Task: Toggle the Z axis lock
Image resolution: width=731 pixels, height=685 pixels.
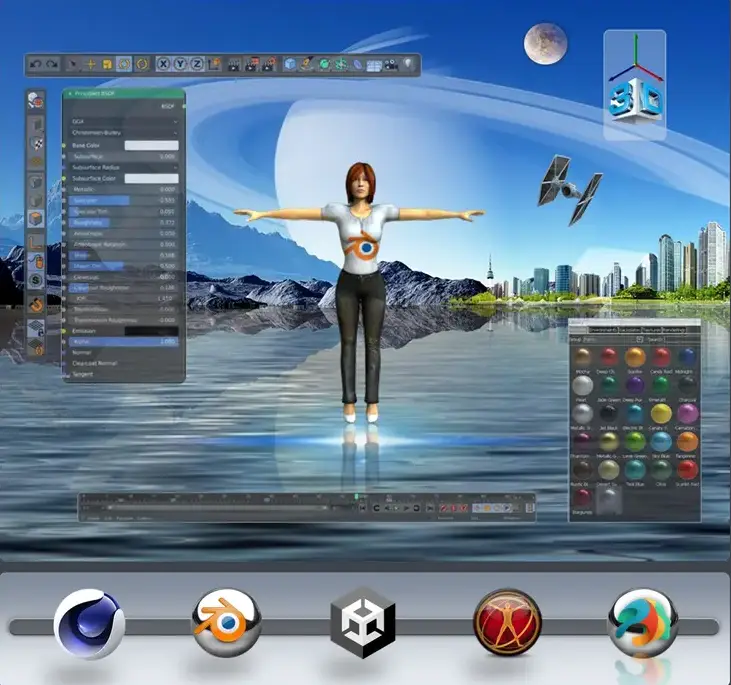Action: [x=197, y=64]
